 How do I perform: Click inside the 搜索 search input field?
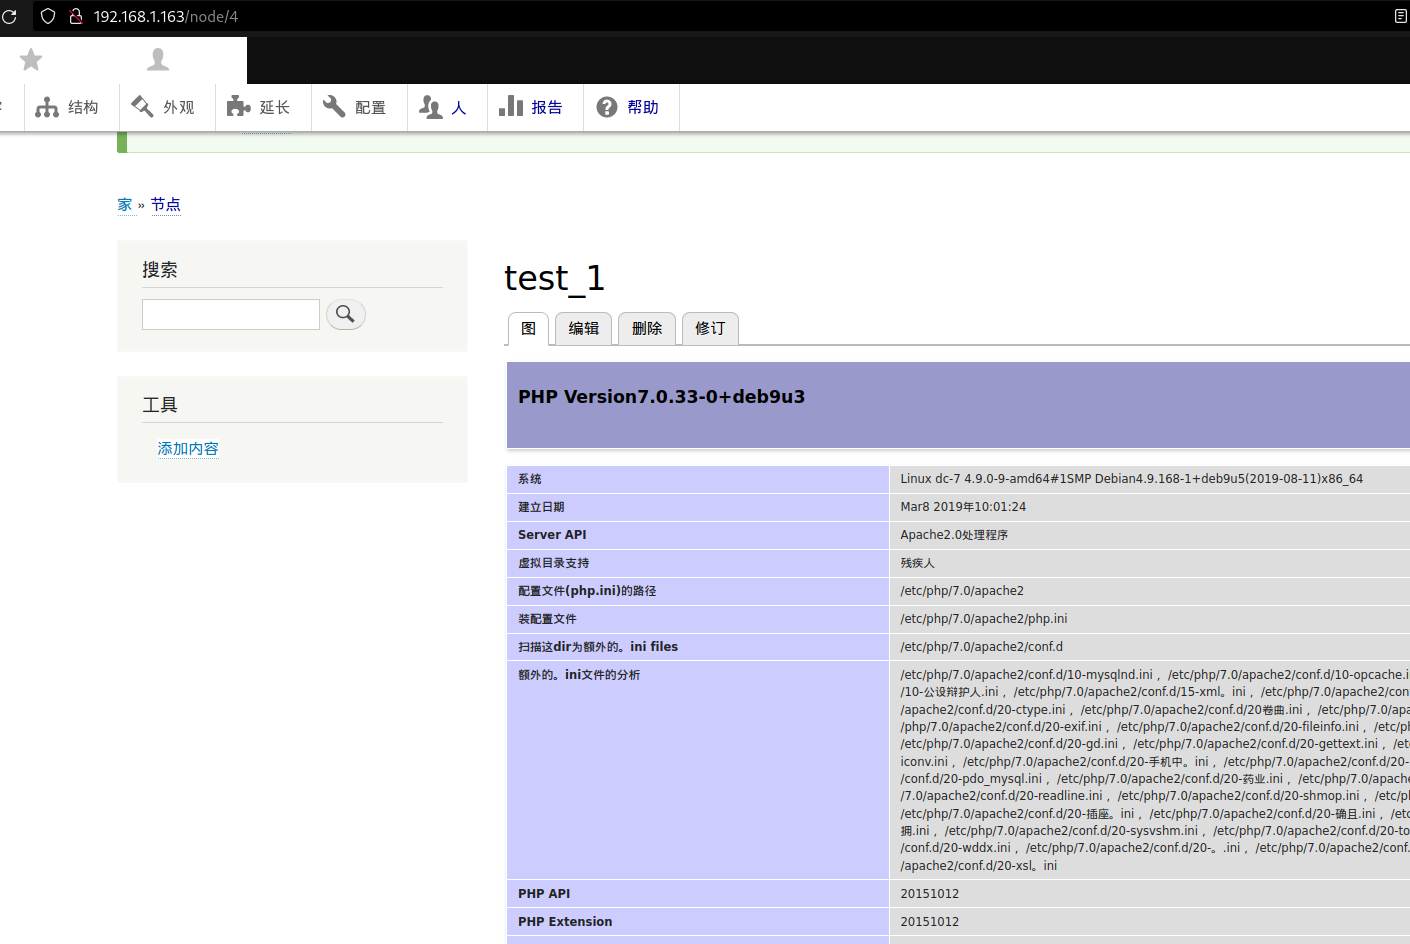(x=230, y=313)
